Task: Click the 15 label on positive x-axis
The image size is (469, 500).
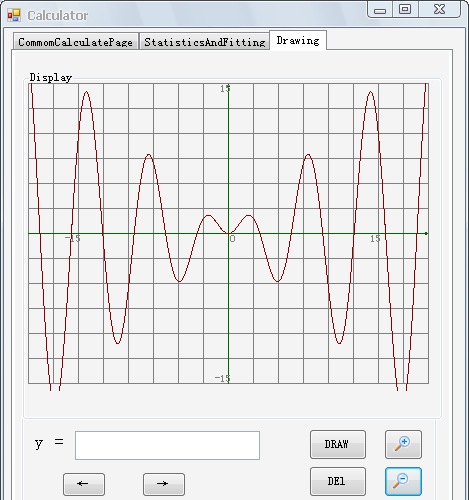Action: pyautogui.click(x=375, y=239)
